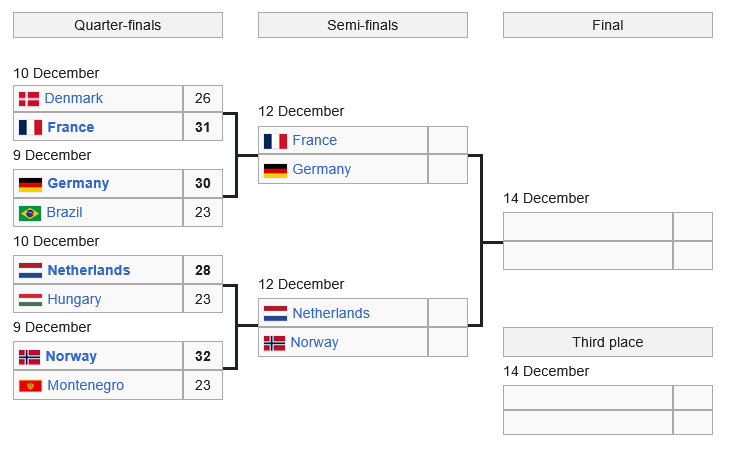The image size is (729, 451).
Task: Click the Denmark flag icon
Action: pyautogui.click(x=29, y=98)
